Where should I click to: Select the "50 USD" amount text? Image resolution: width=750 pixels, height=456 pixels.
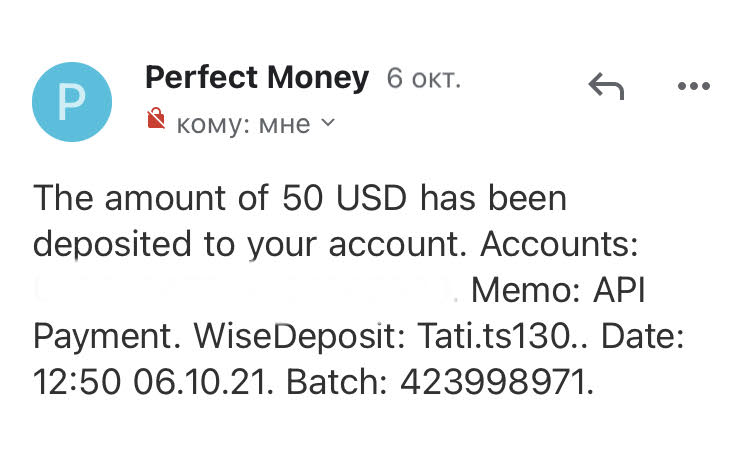(339, 198)
